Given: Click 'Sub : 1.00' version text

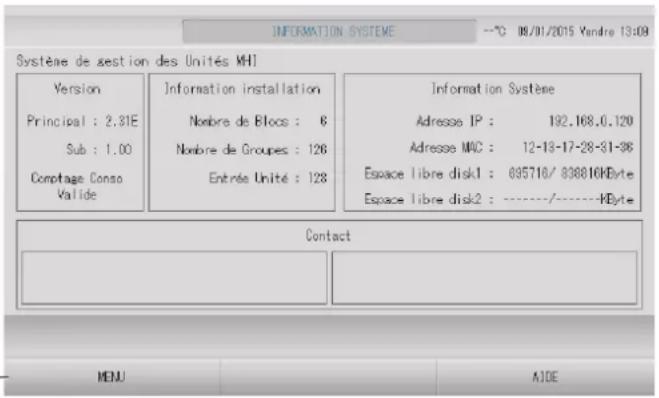Looking at the screenshot, I should pyautogui.click(x=99, y=149).
